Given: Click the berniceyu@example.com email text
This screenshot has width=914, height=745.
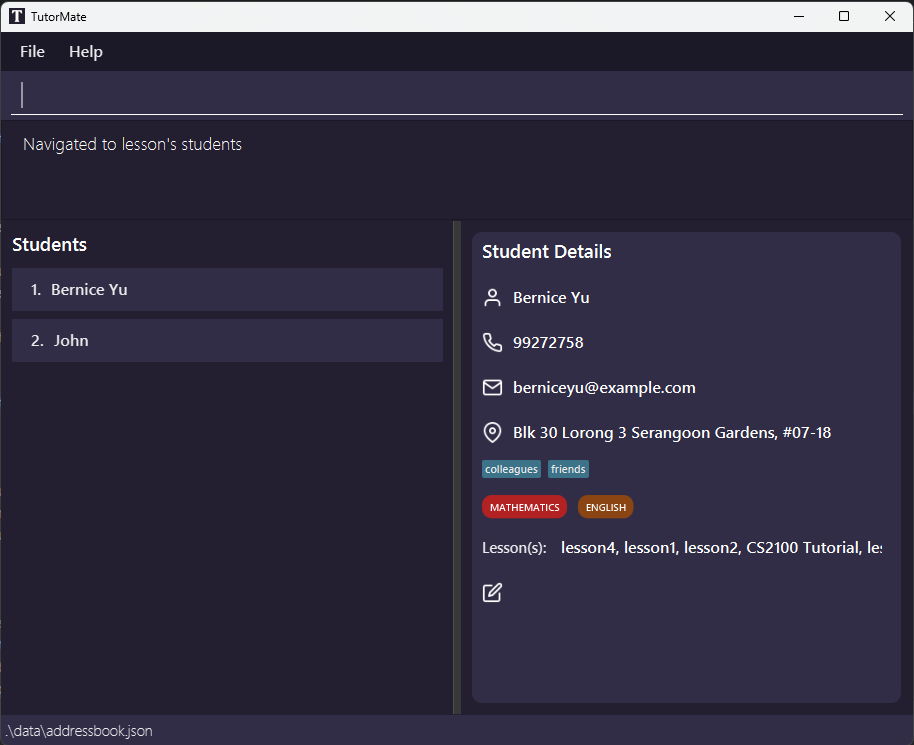Looking at the screenshot, I should coord(604,388).
